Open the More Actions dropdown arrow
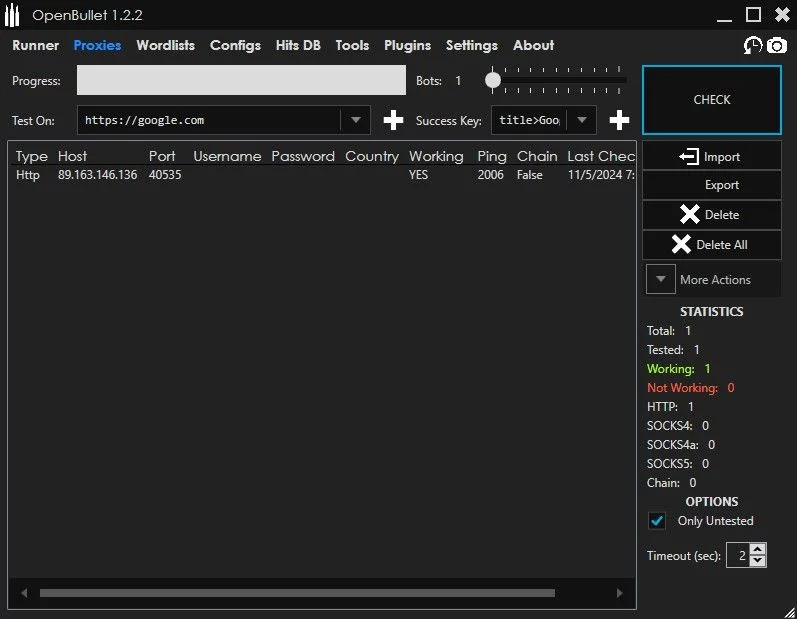The width and height of the screenshot is (797, 619). click(661, 279)
